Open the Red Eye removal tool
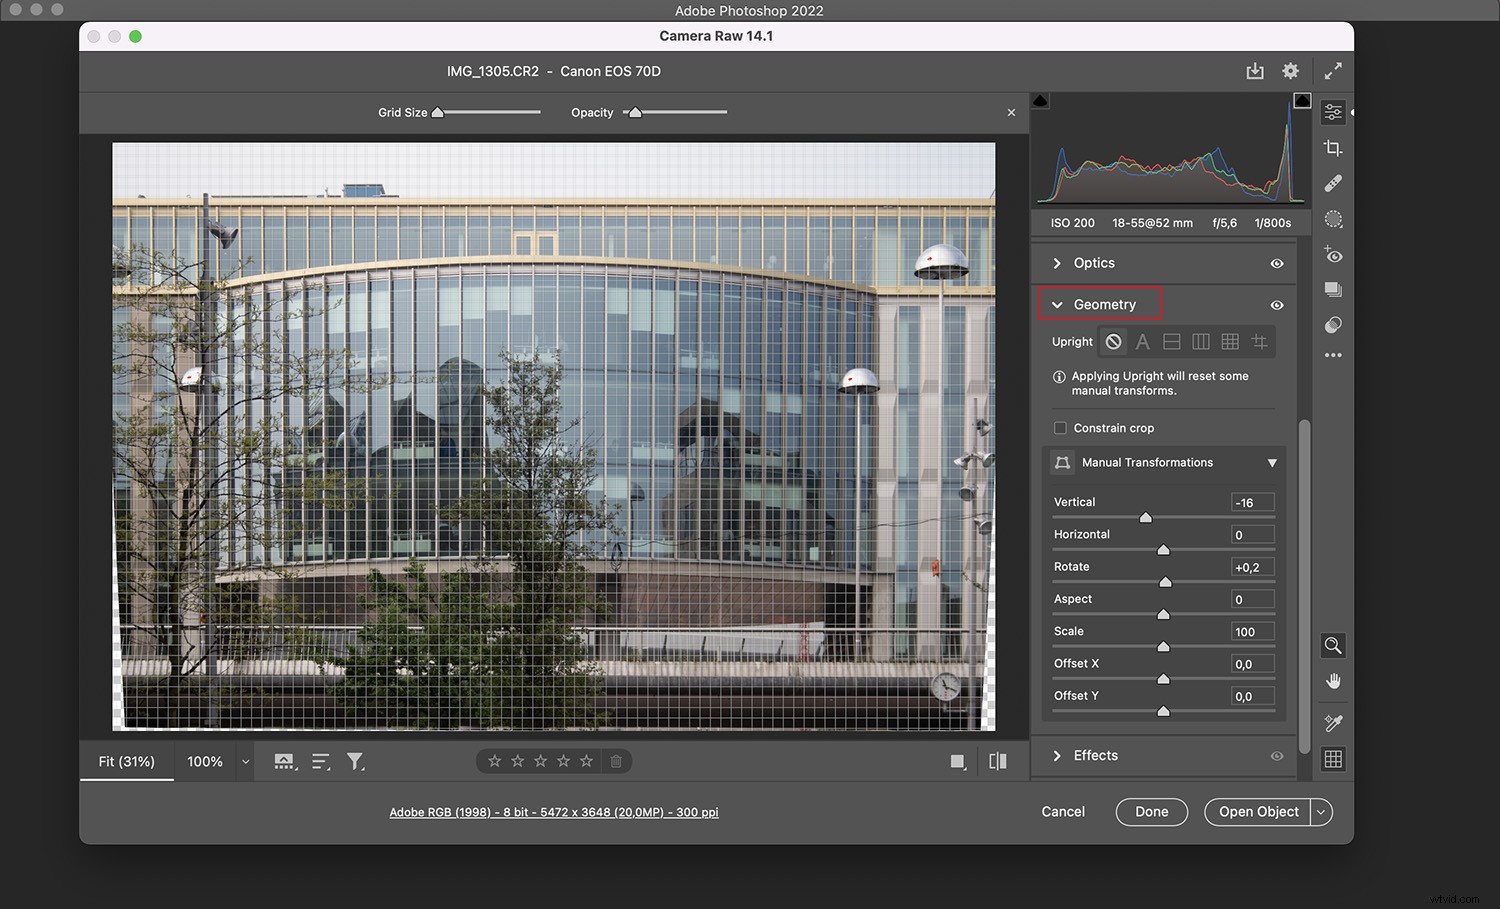 1332,254
